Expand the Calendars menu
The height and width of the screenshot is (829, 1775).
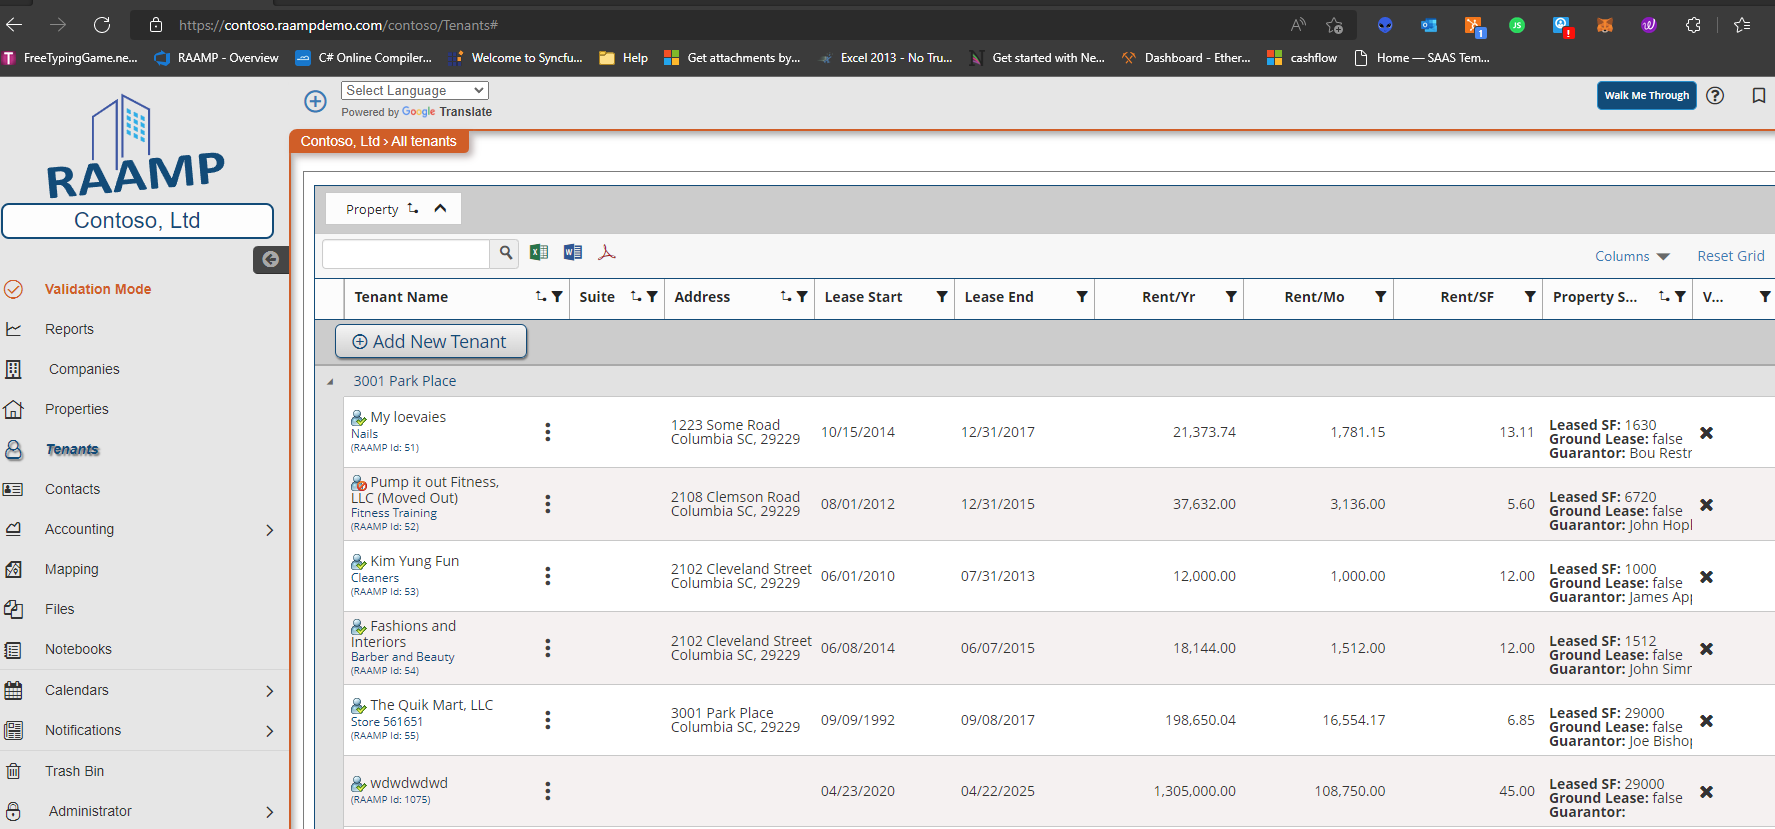tap(270, 691)
